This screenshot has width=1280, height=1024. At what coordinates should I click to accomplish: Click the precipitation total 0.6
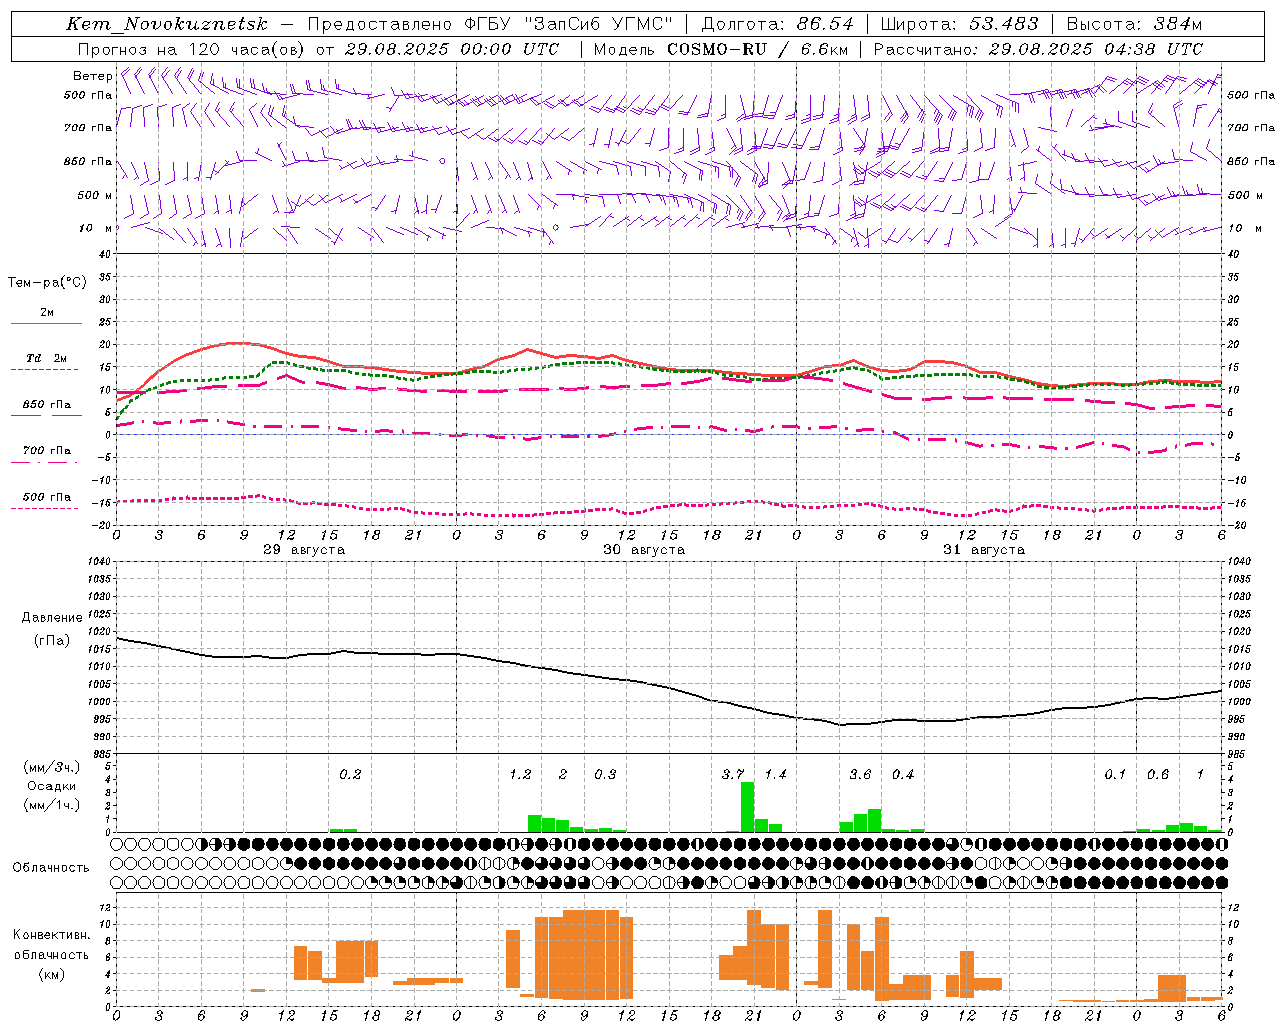click(1158, 775)
